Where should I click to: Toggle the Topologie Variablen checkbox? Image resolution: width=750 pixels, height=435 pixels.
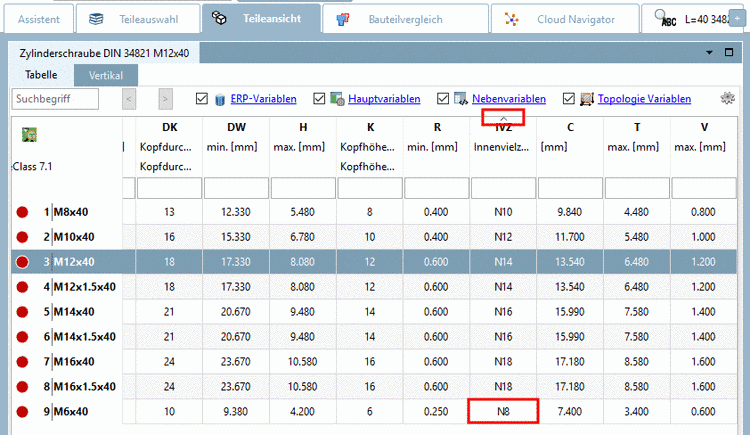(569, 99)
